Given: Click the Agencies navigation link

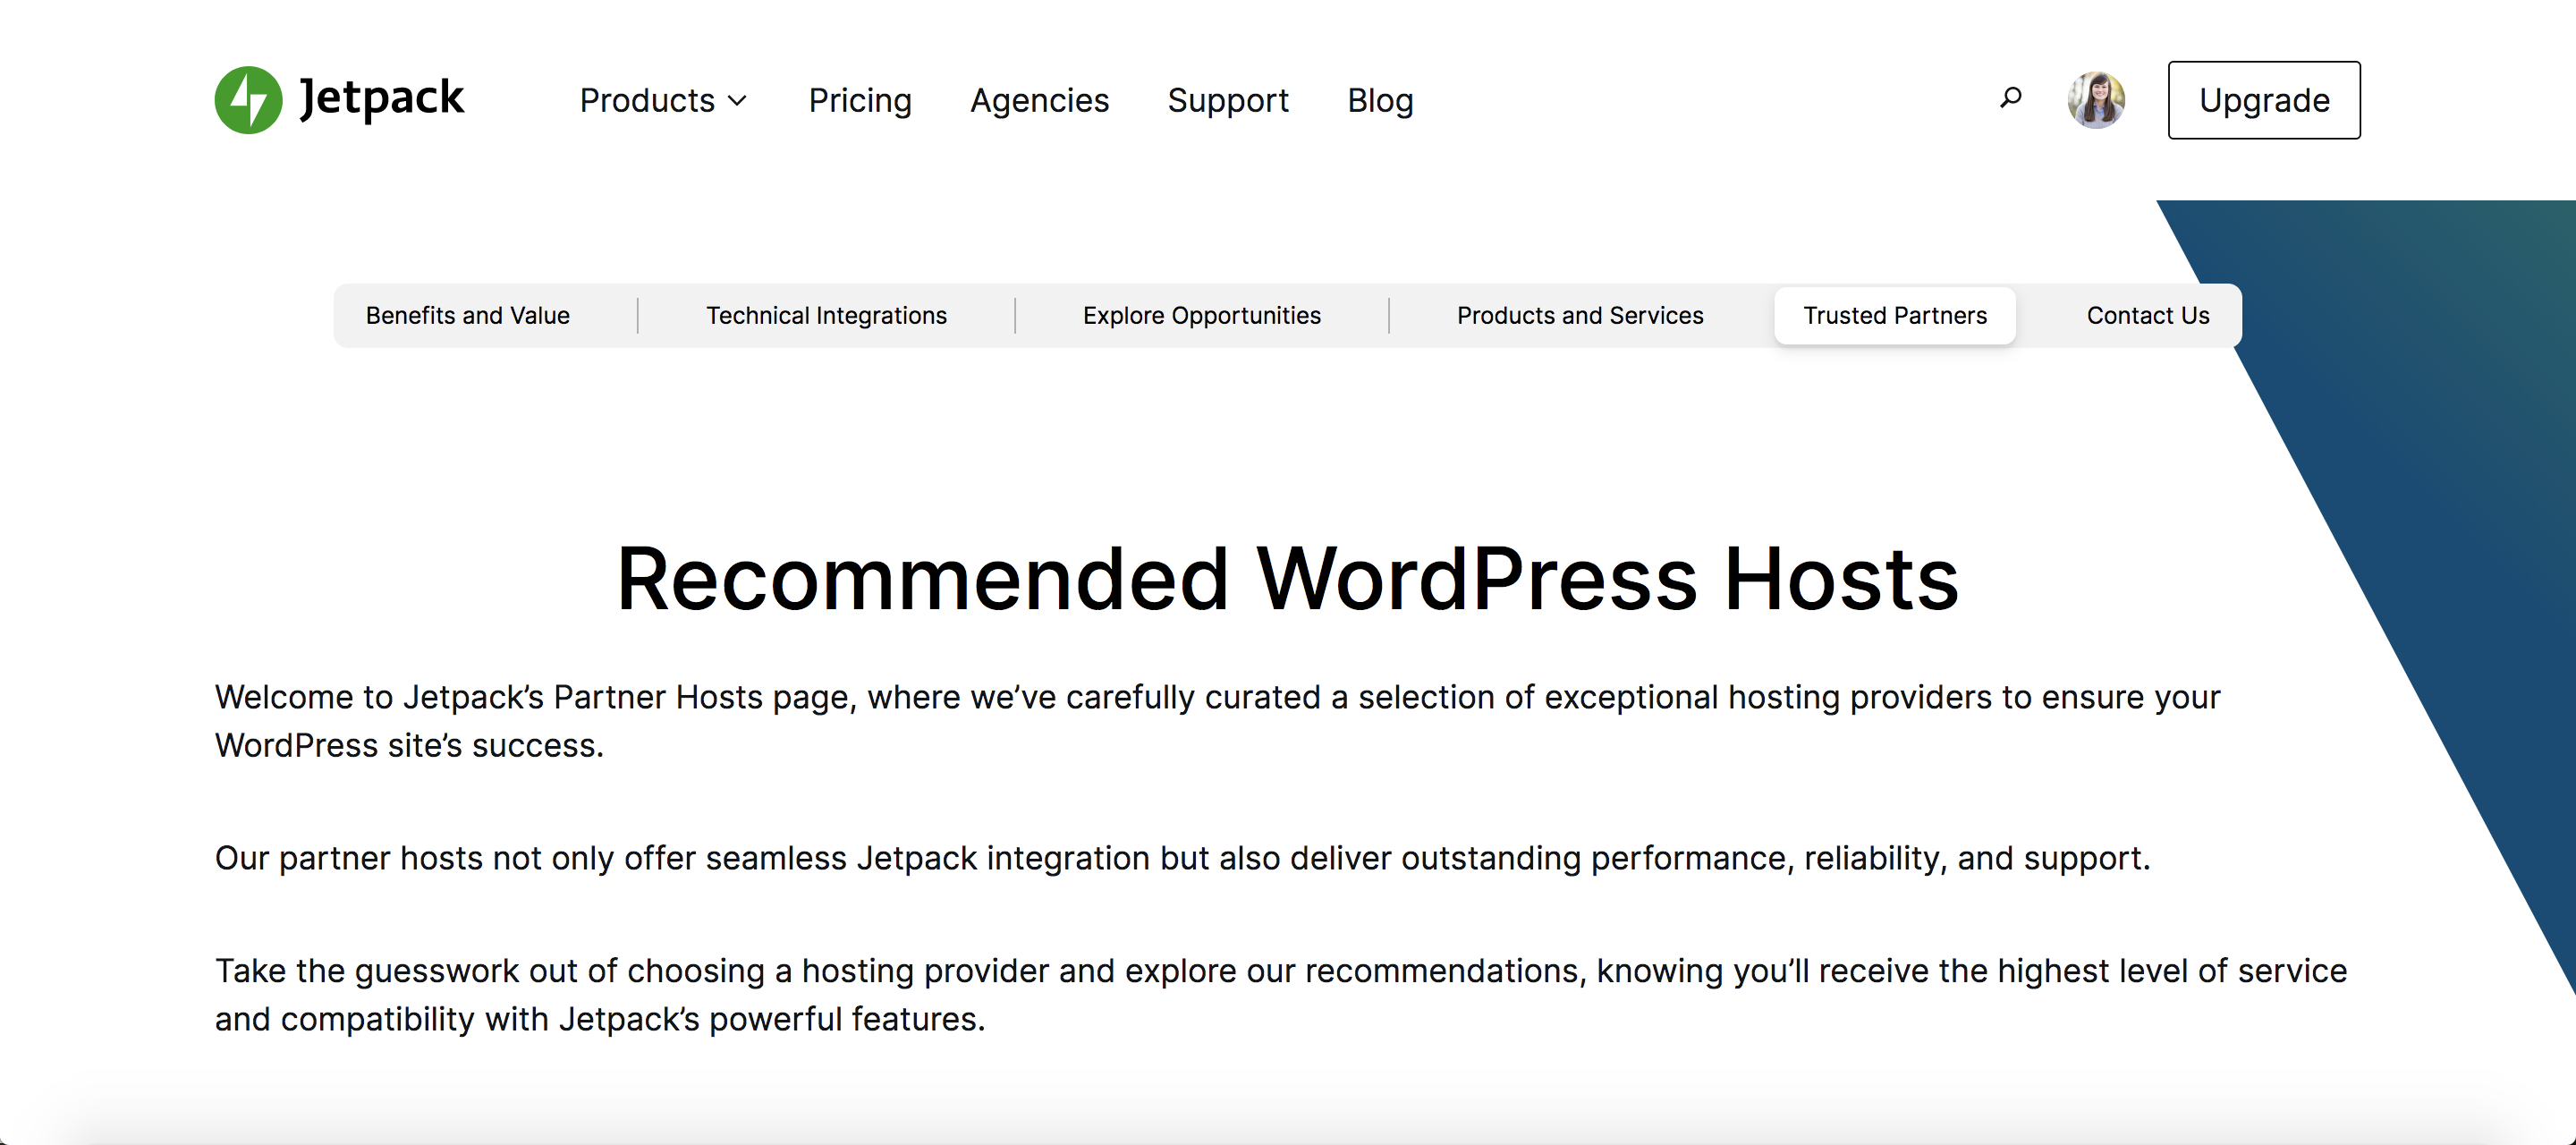Looking at the screenshot, I should point(1041,98).
